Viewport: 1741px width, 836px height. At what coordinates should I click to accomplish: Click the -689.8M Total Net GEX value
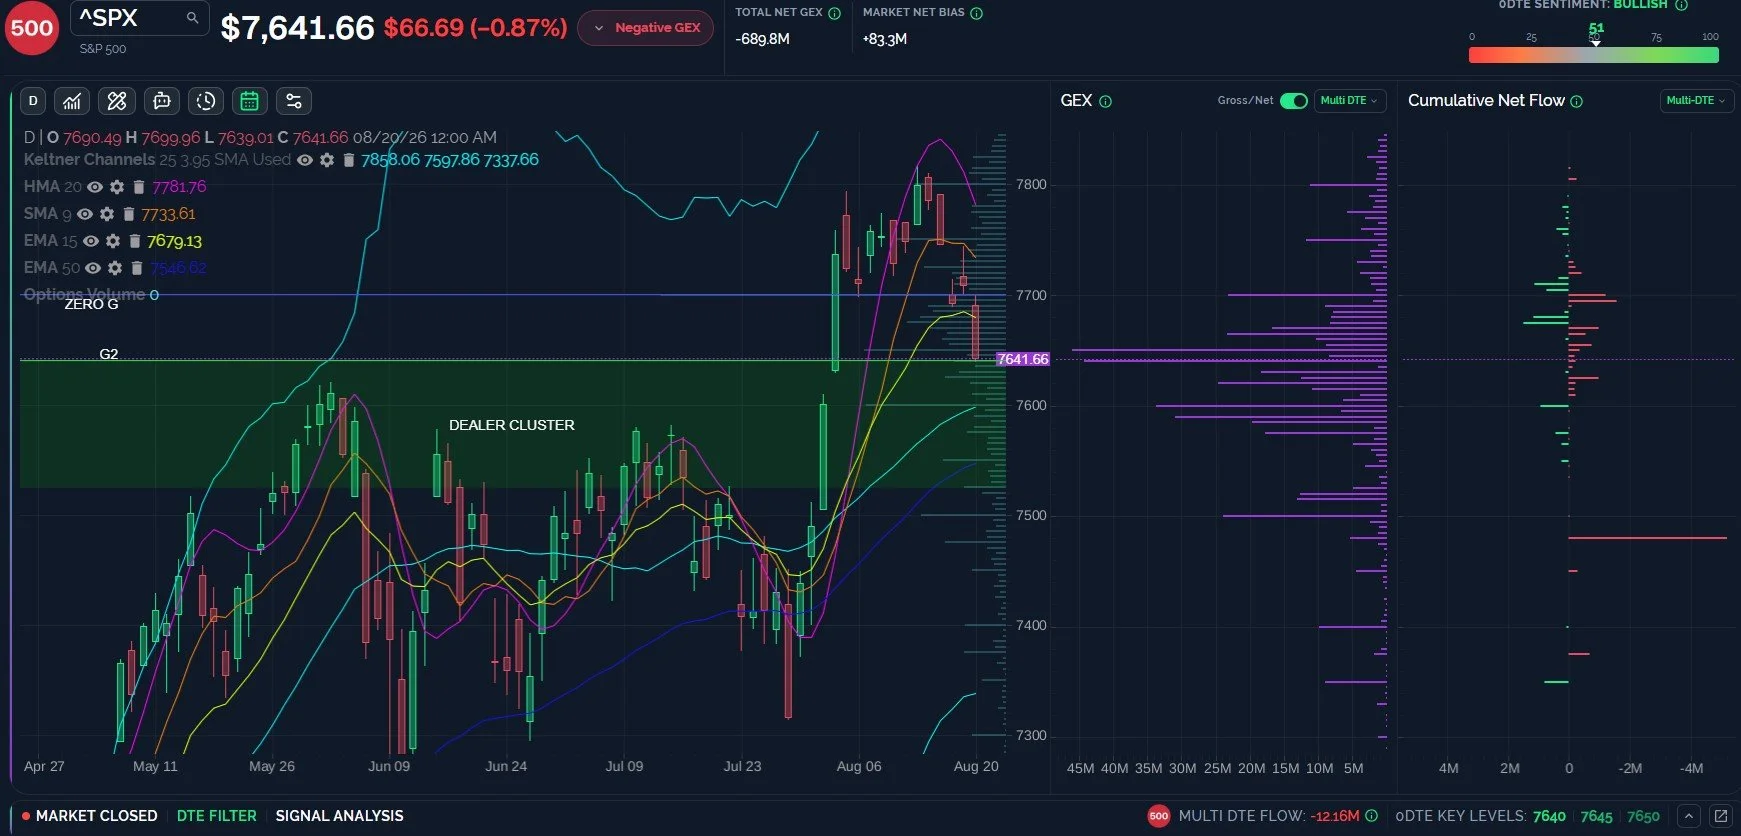pos(762,39)
